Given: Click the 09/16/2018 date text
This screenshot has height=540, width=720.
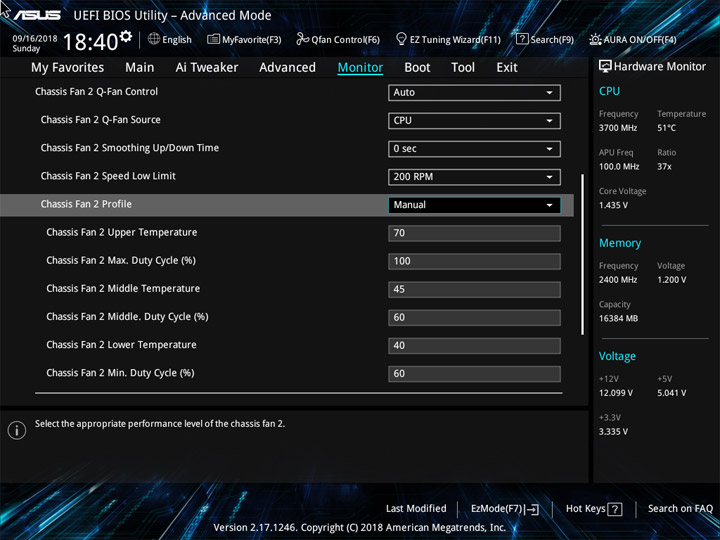Looking at the screenshot, I should [x=35, y=39].
